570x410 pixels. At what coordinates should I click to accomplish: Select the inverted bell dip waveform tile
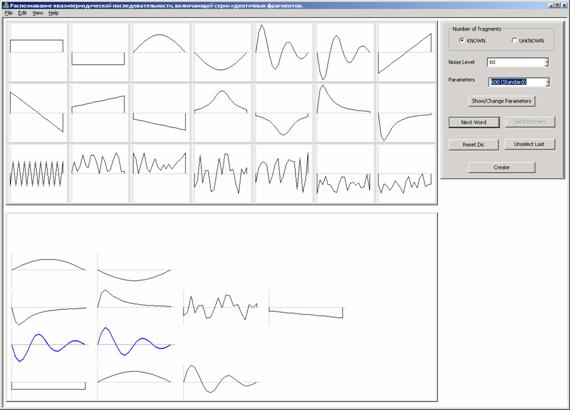[282, 113]
